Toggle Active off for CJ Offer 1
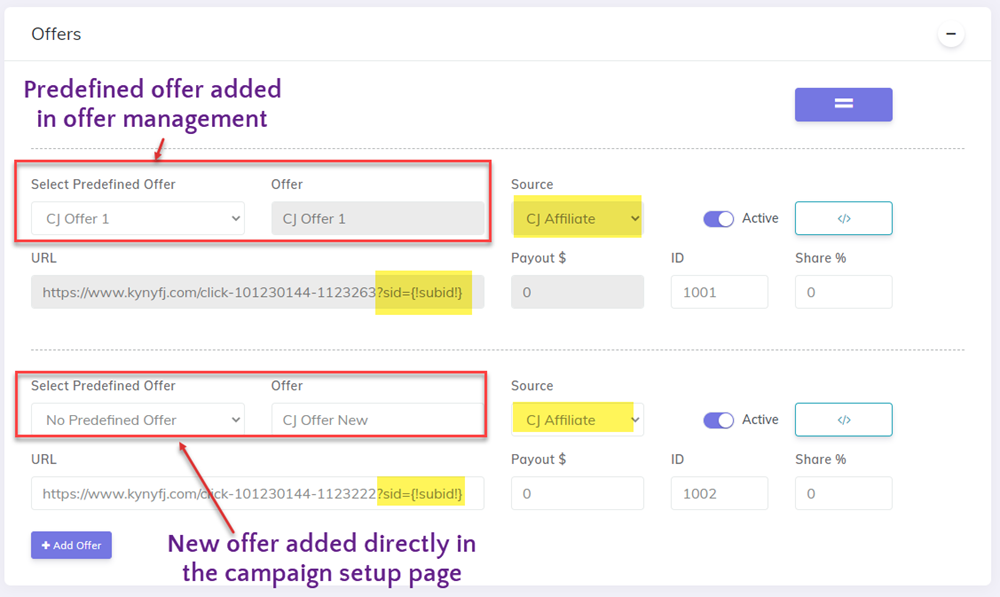This screenshot has width=1000, height=597. coord(719,218)
